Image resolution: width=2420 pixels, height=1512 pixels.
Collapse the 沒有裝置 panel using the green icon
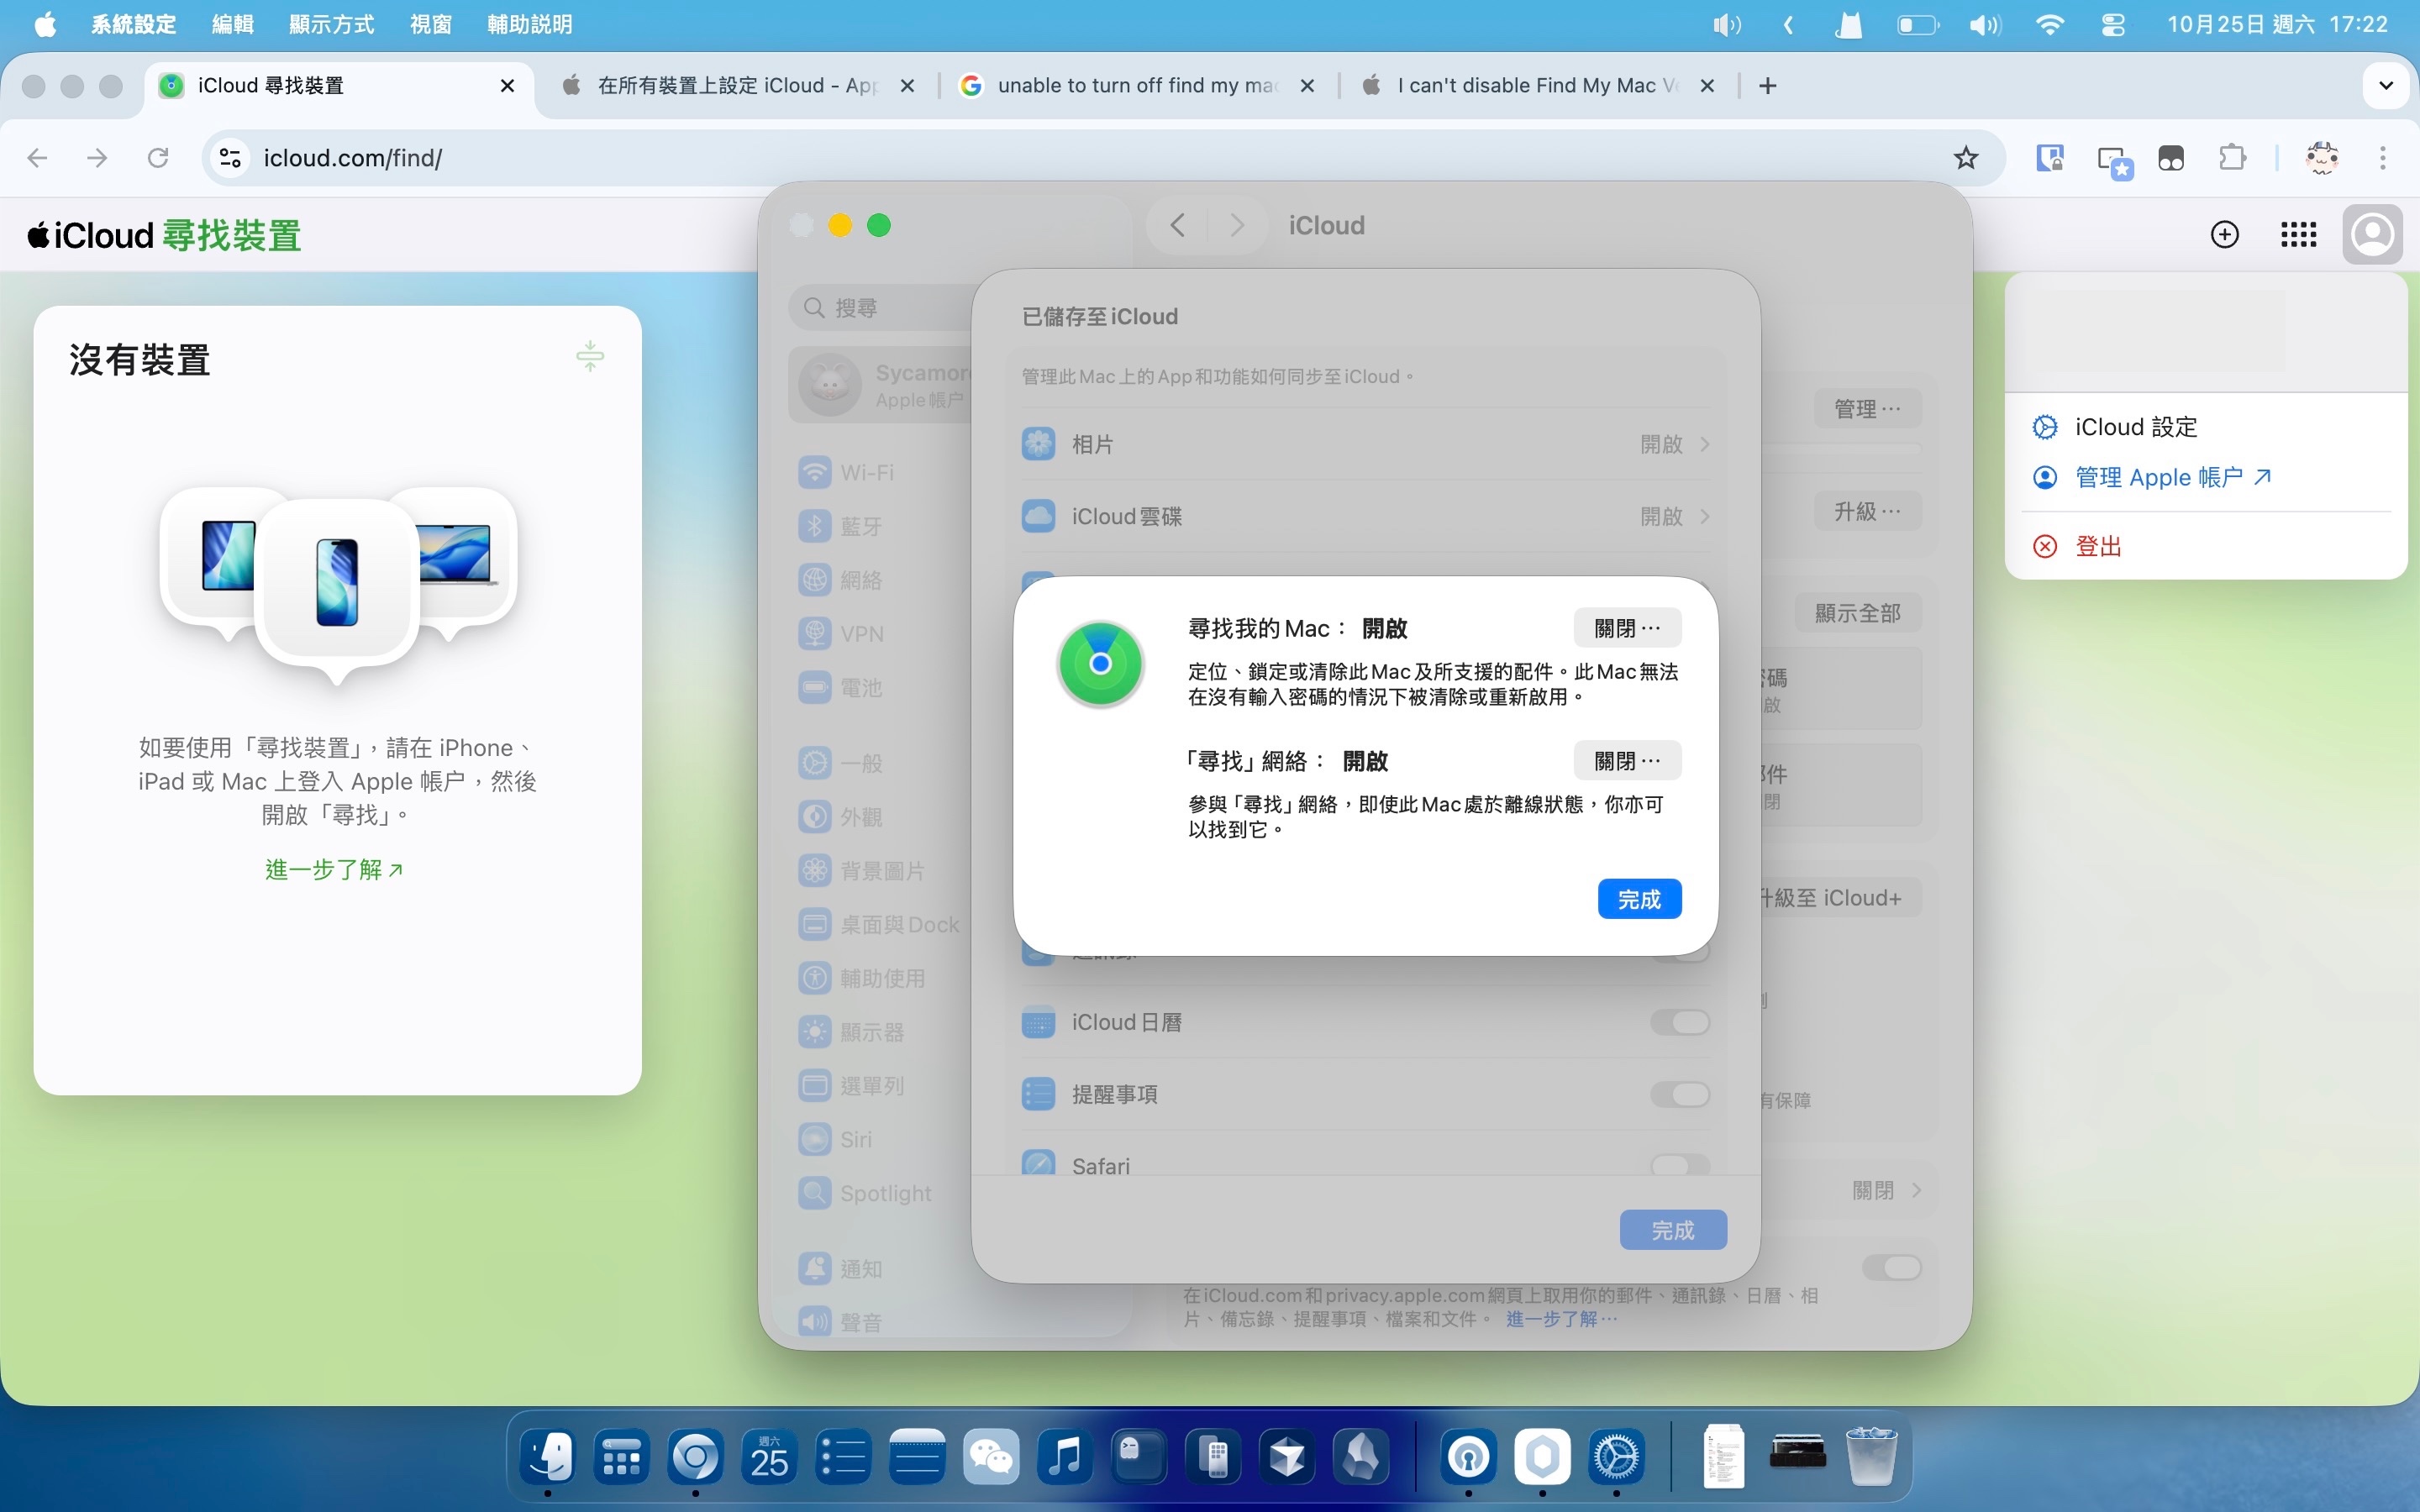[x=590, y=356]
